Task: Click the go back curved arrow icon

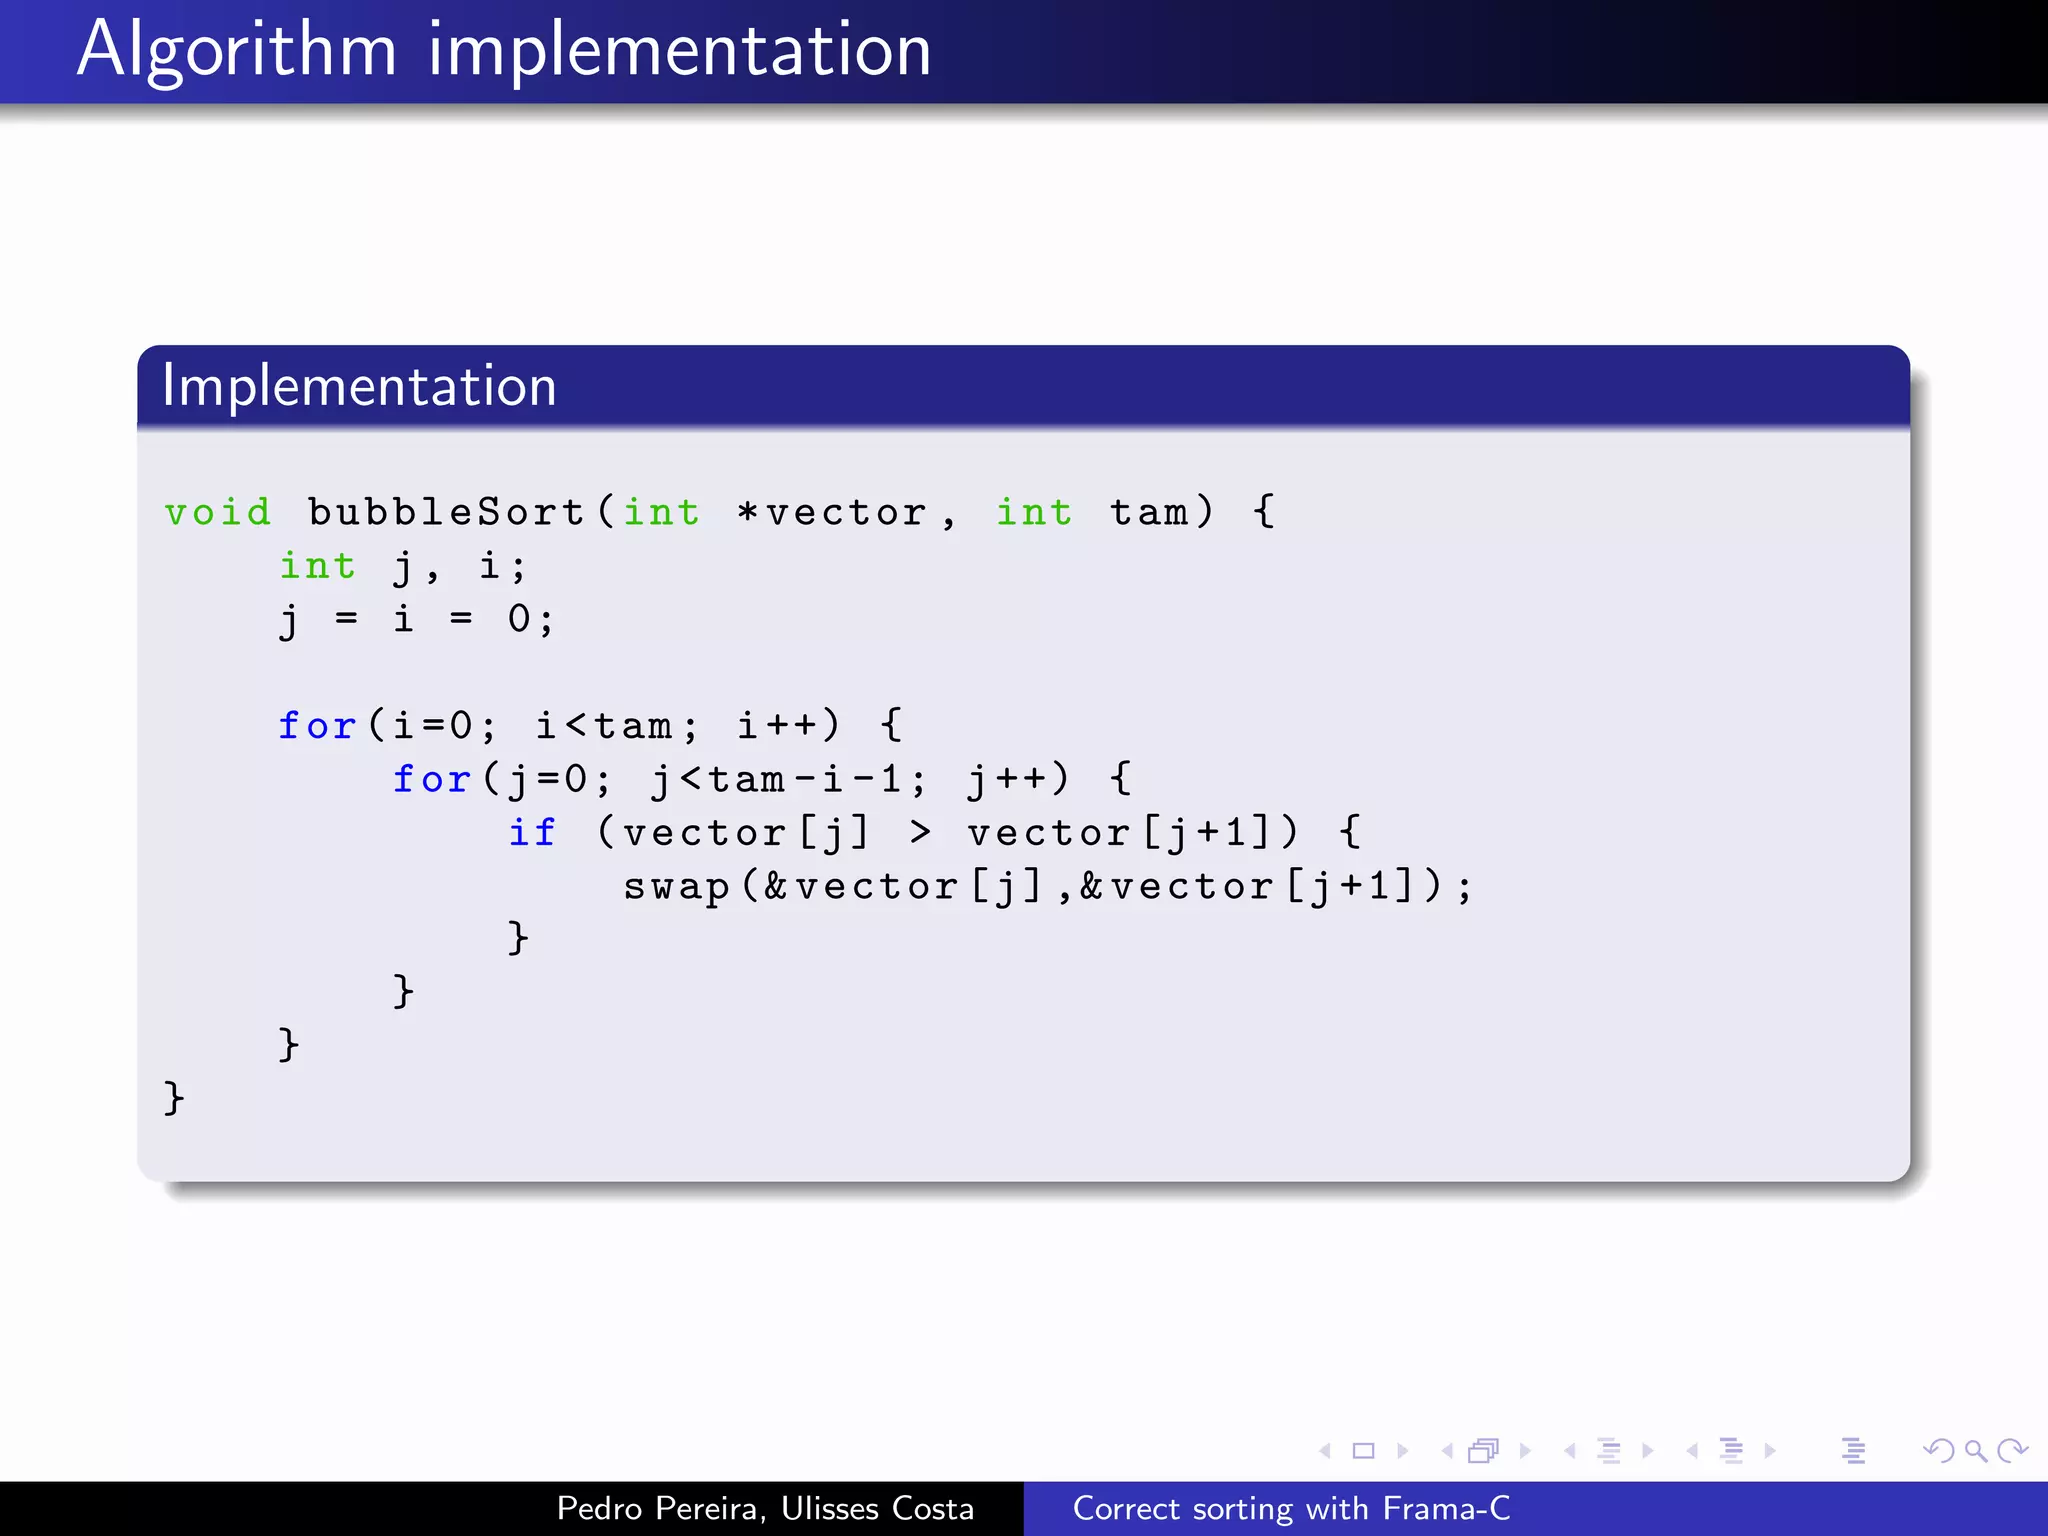Action: [1939, 1450]
